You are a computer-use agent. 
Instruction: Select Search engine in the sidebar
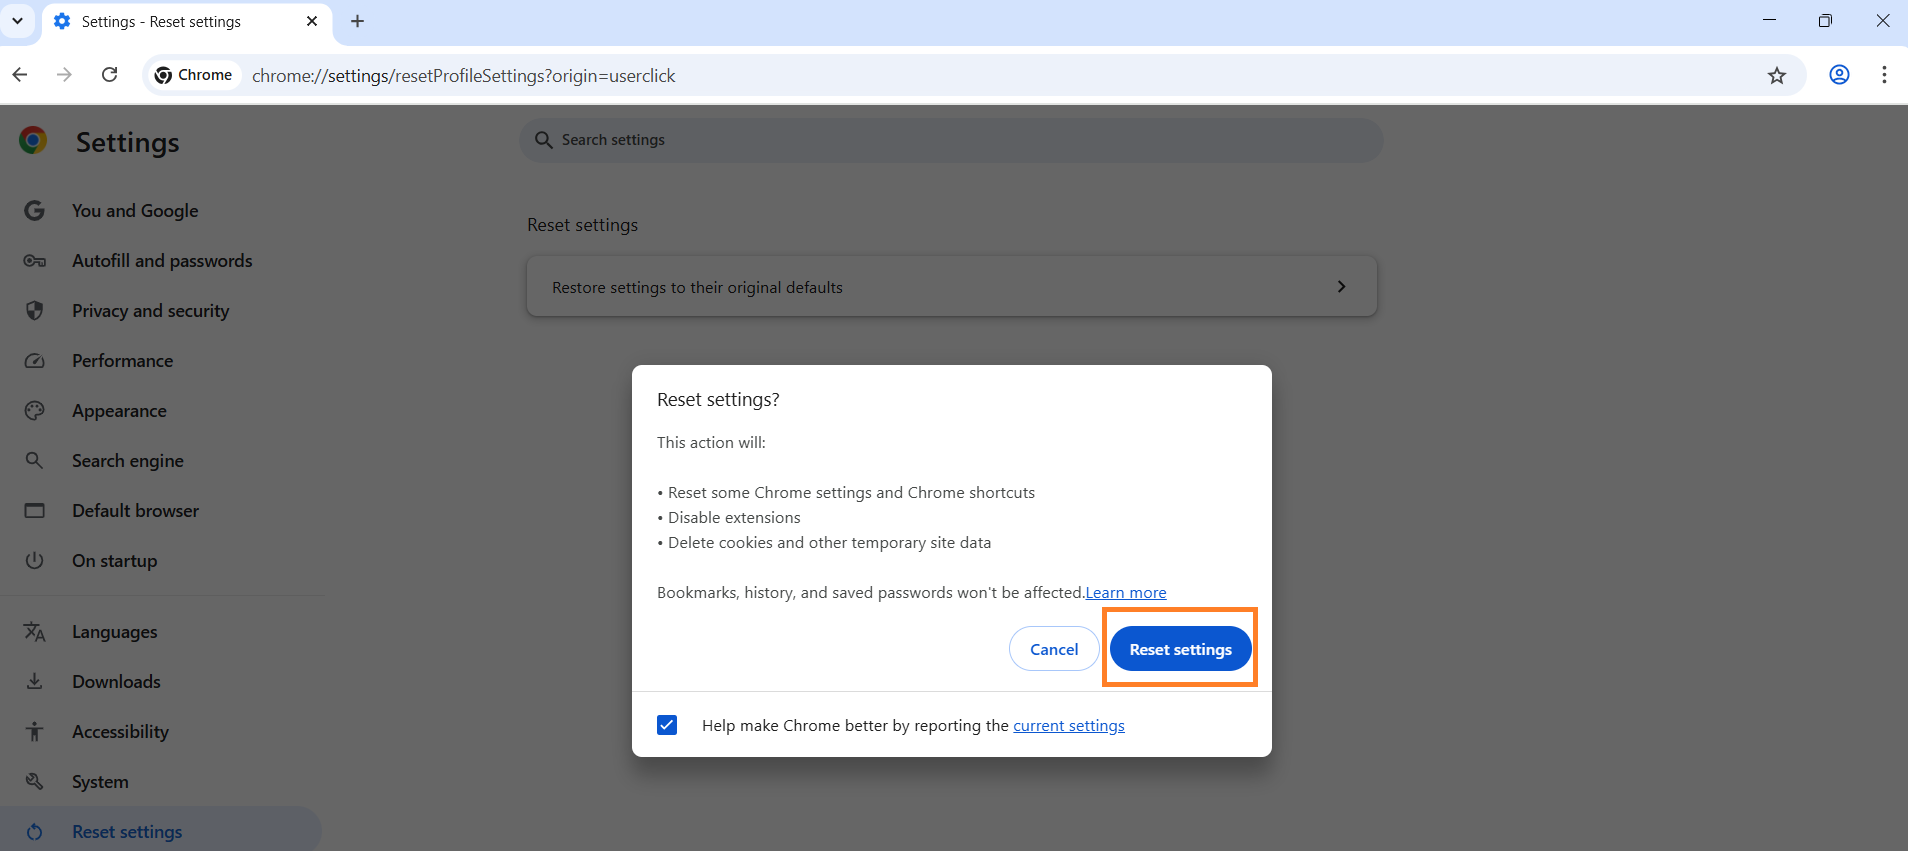[127, 461]
